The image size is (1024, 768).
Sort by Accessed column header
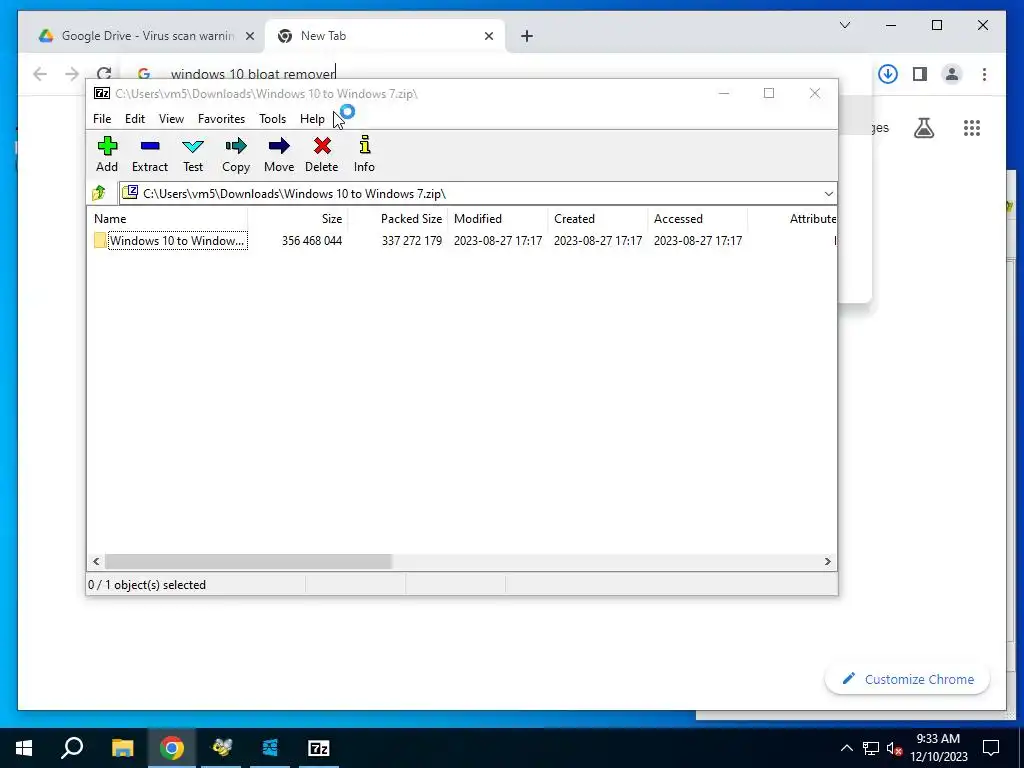tap(697, 219)
